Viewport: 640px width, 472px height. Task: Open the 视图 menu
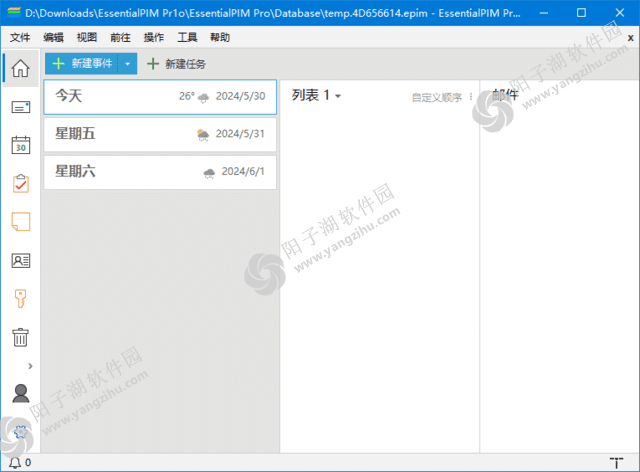click(x=87, y=38)
